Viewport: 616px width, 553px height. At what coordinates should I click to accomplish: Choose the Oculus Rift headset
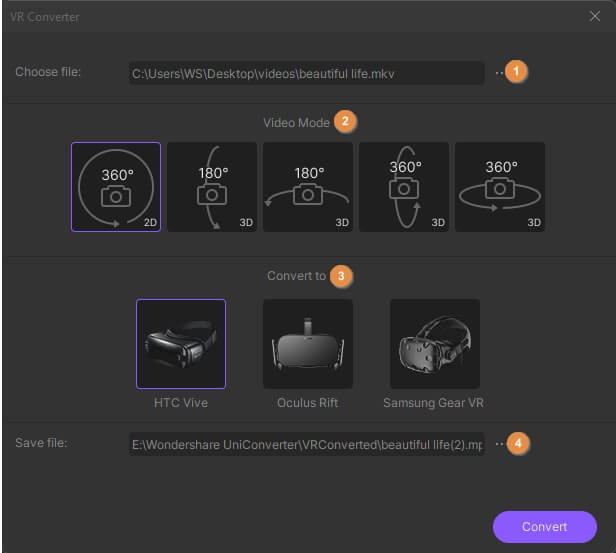[308, 343]
